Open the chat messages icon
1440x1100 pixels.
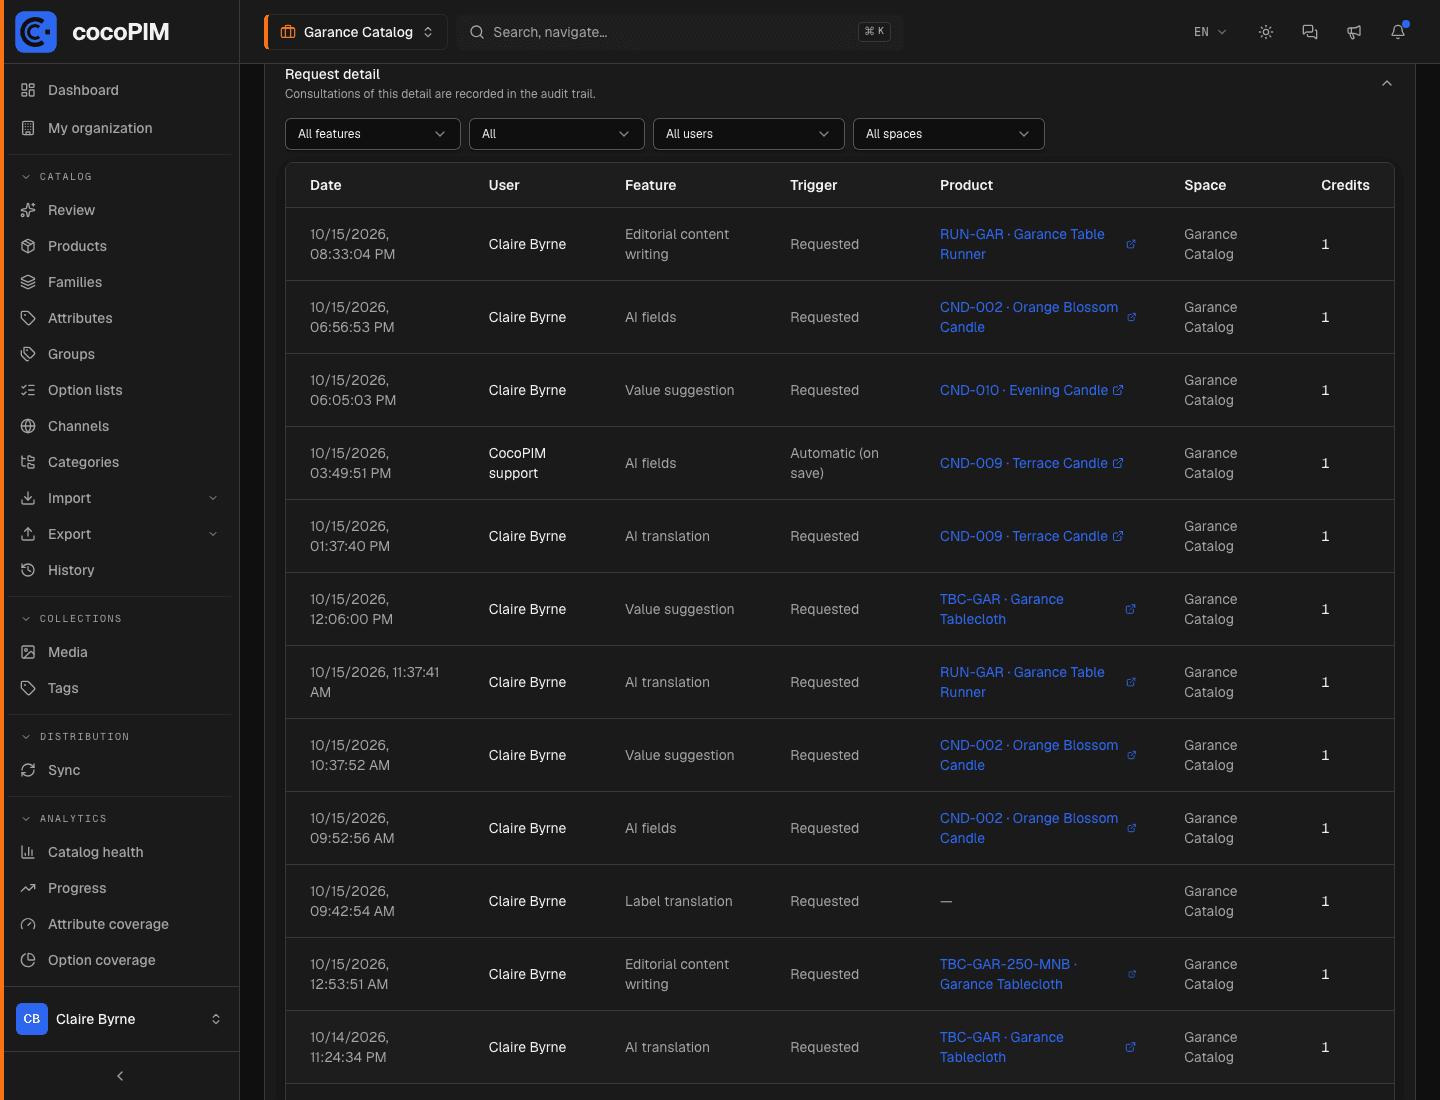[1310, 32]
